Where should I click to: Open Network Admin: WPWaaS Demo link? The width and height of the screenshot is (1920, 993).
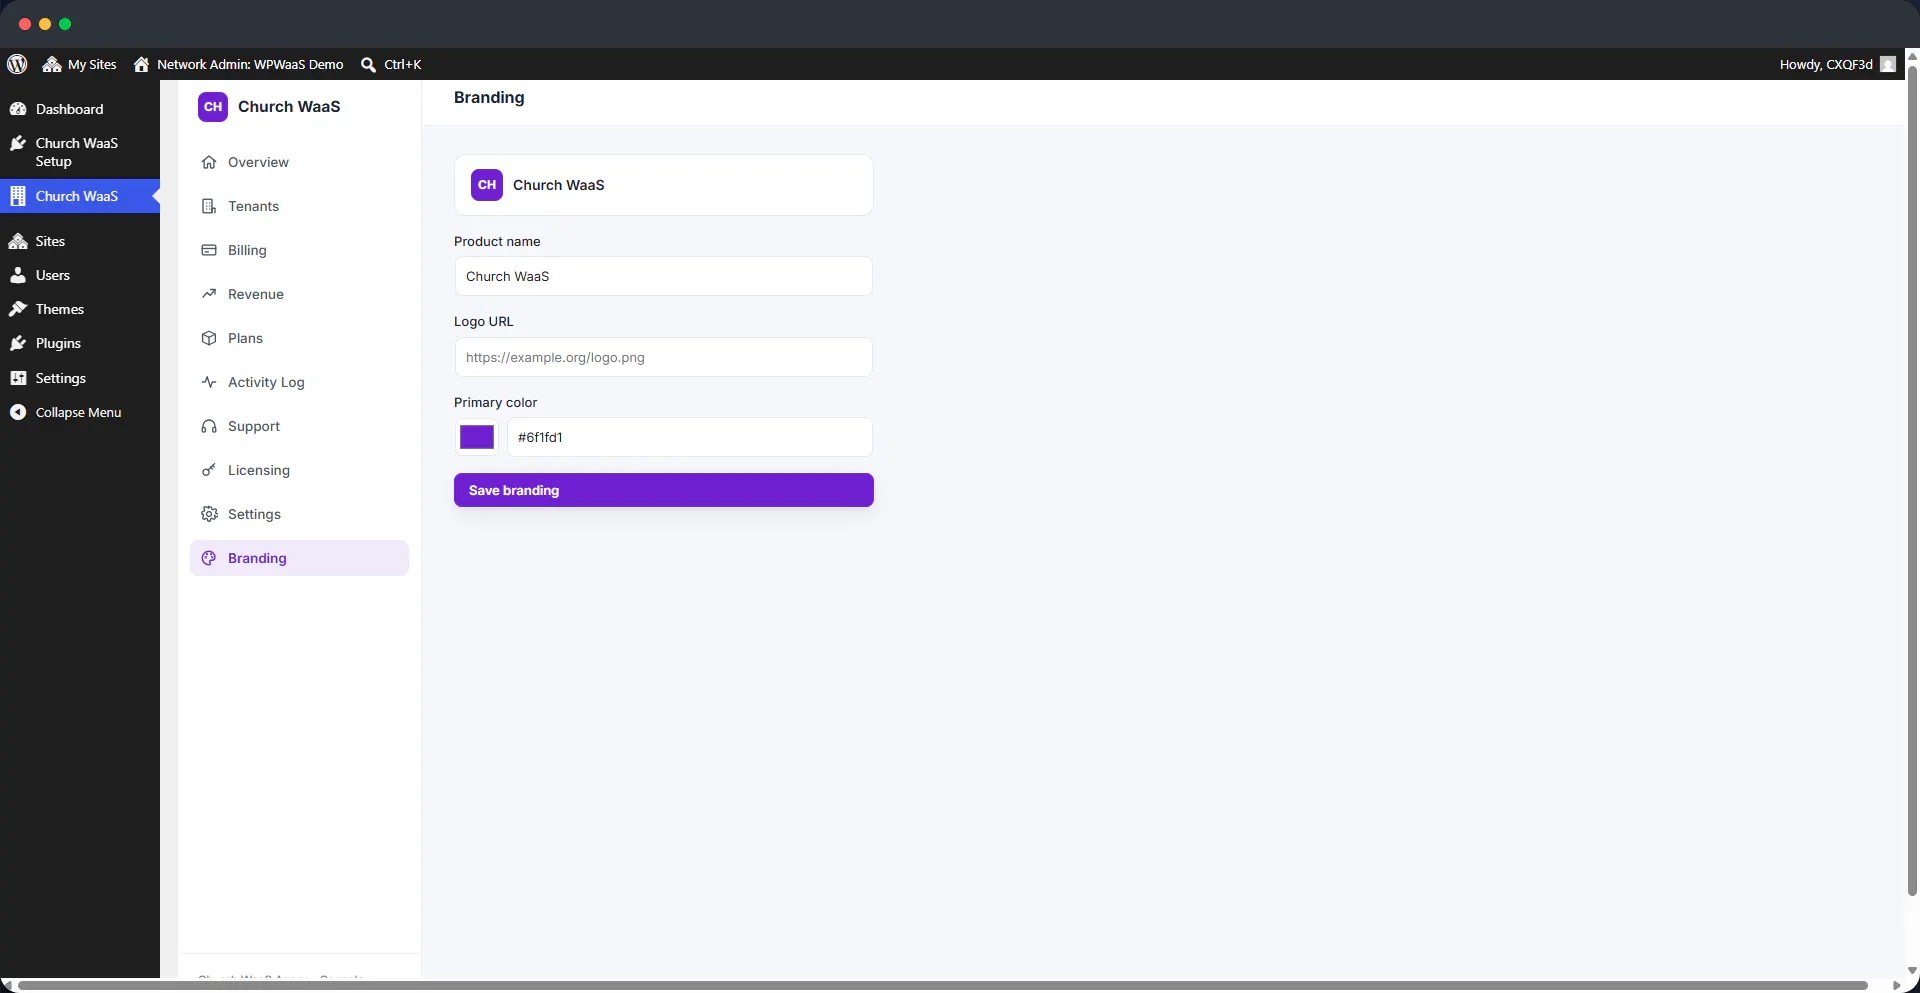pos(238,64)
